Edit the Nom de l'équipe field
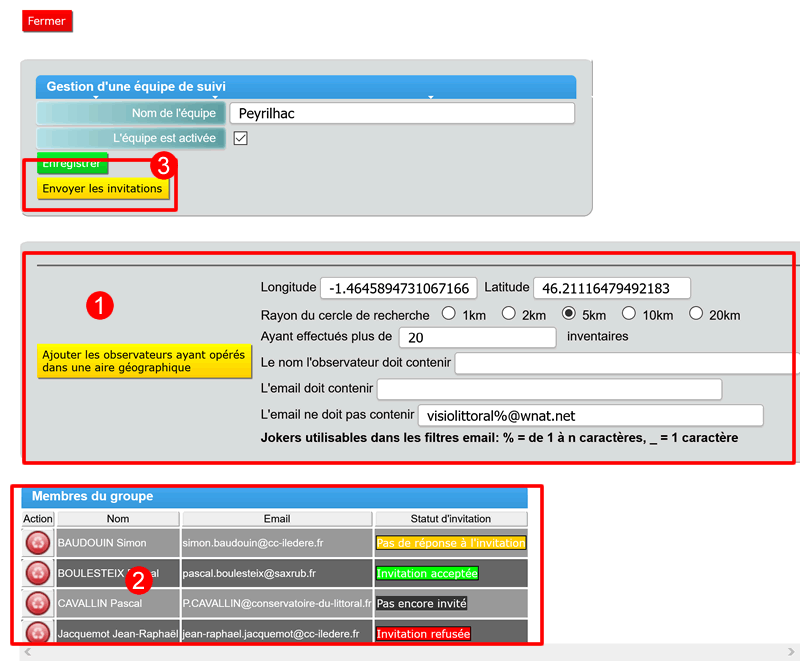Screen dimensions: 800x669 [402, 113]
